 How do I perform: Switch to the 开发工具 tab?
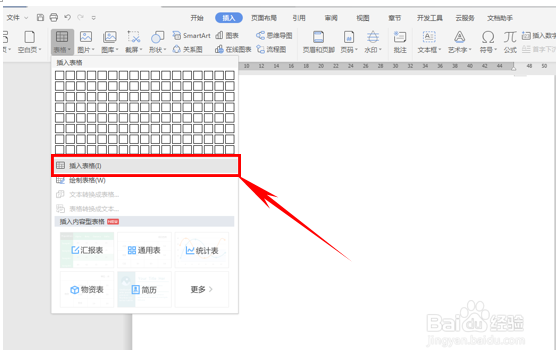click(x=430, y=18)
